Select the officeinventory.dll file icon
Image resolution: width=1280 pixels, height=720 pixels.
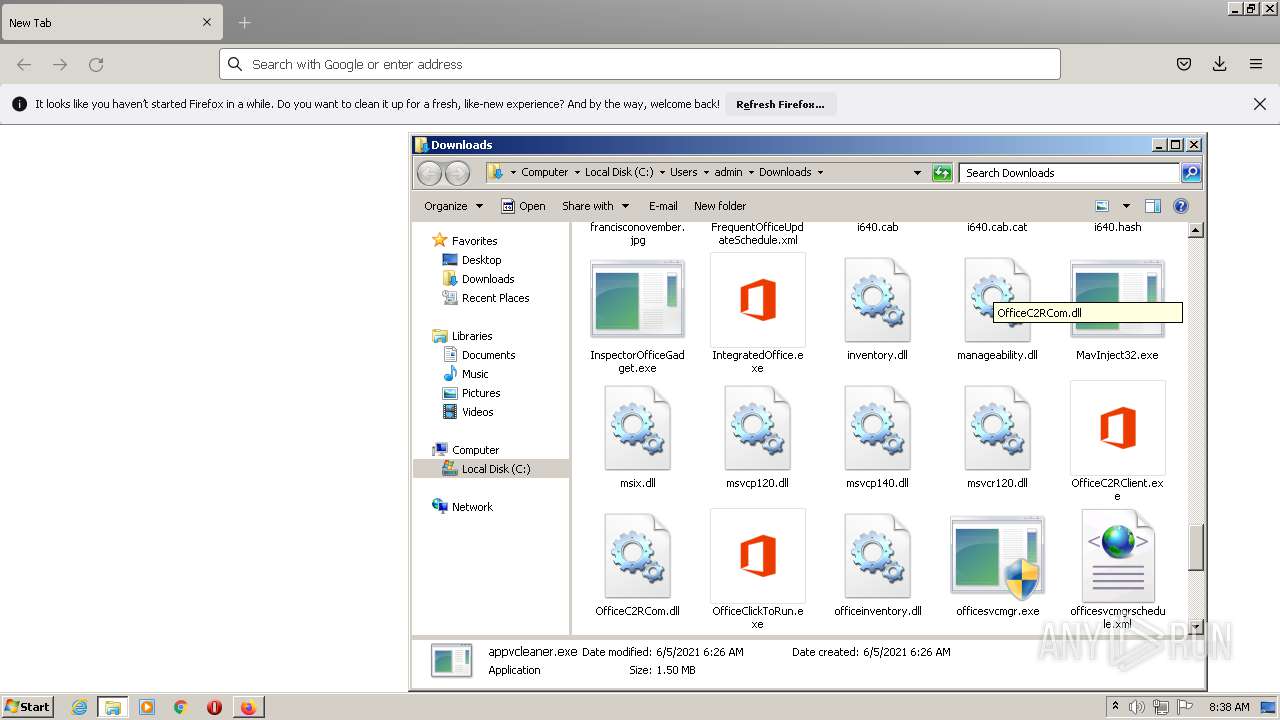877,556
